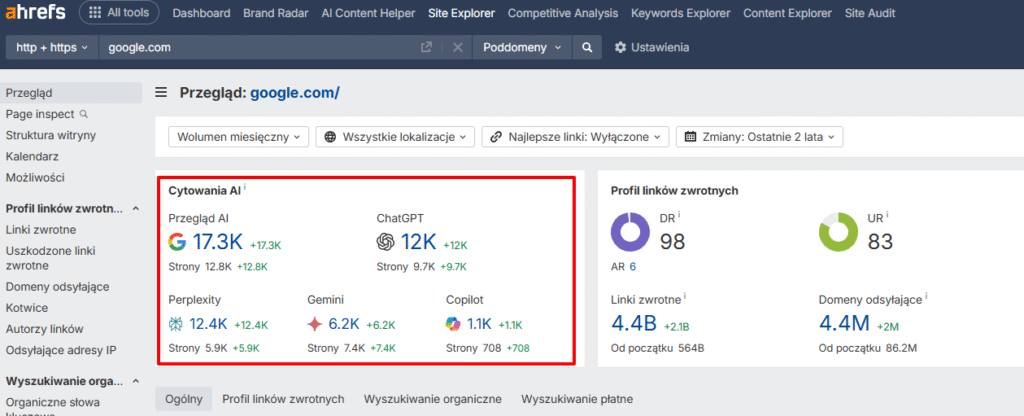Open Kalendarz in the sidebar

[32, 157]
